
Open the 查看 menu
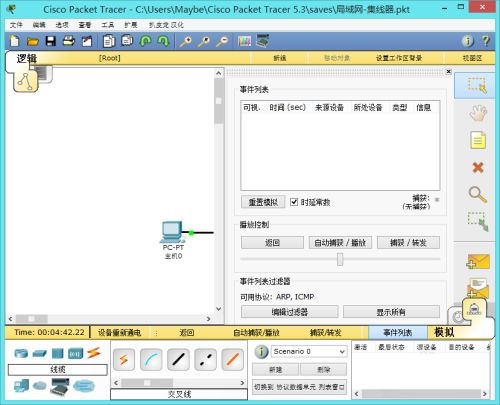[85, 25]
